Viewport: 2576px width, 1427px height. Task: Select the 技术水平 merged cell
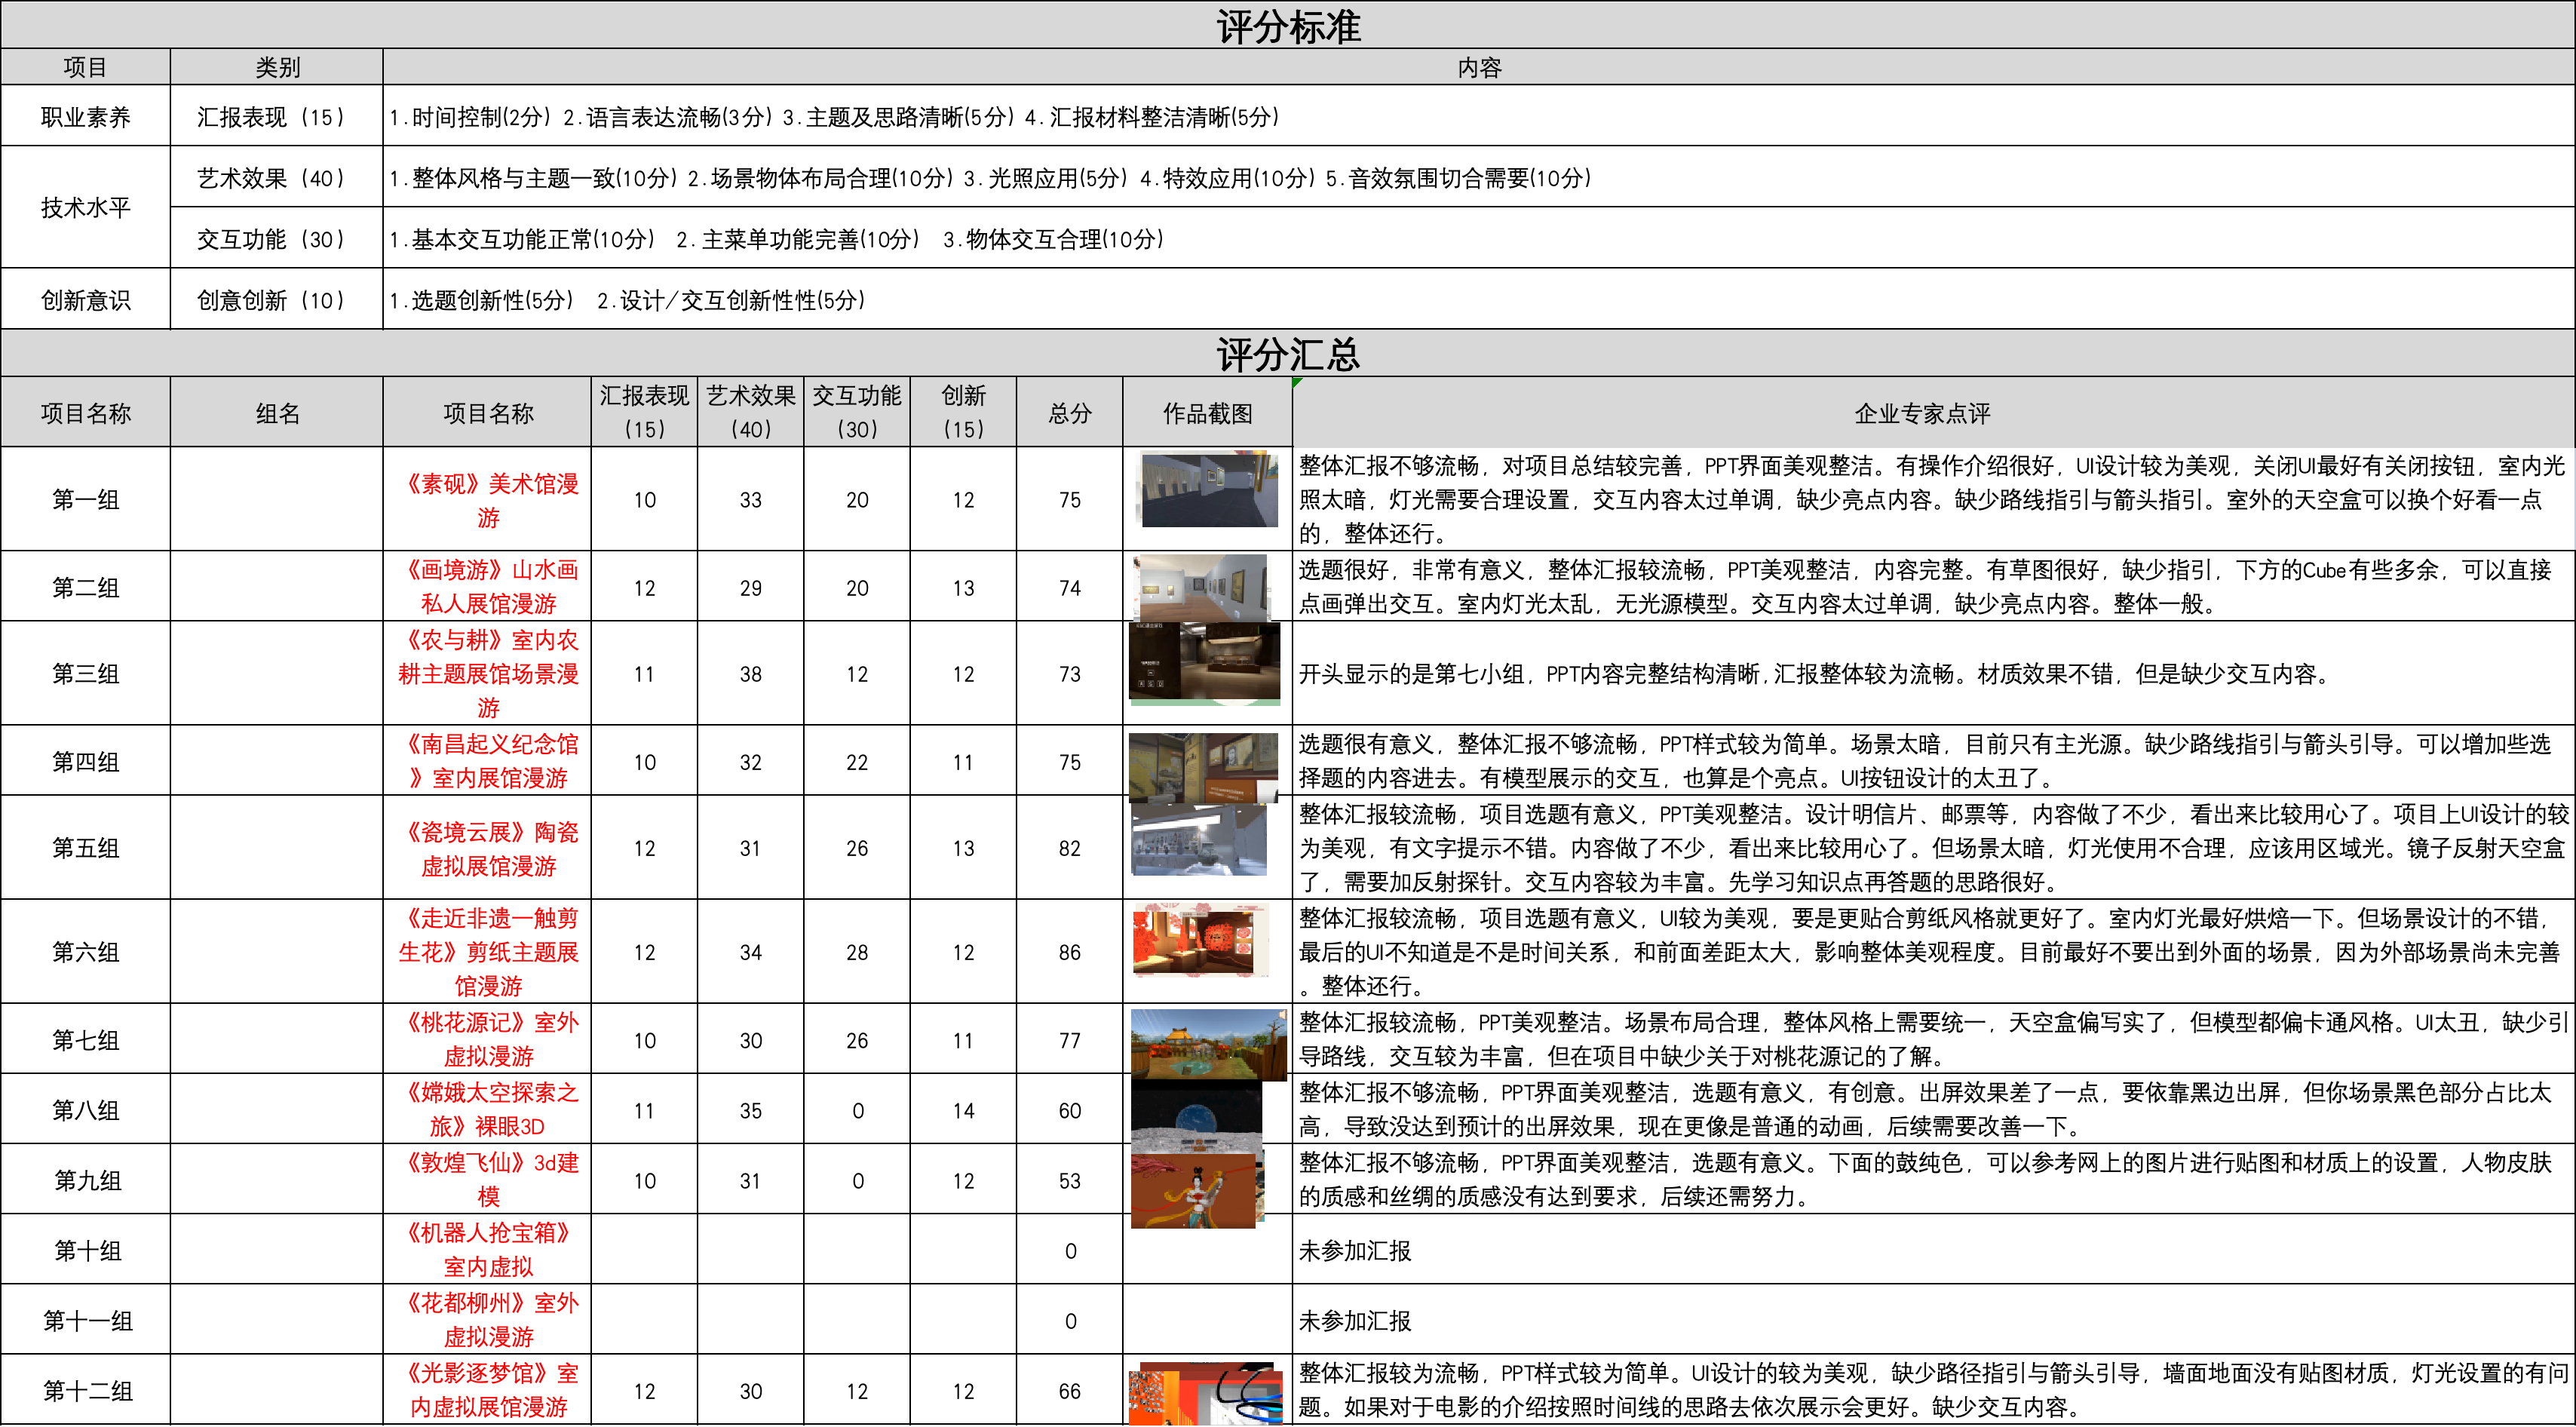pyautogui.click(x=86, y=207)
